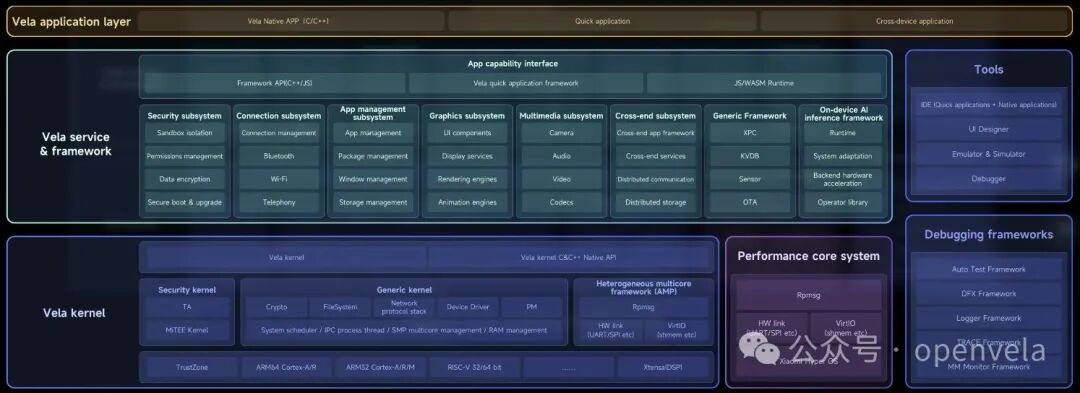Click the PM box in Generic kernel
Viewport: 1080px width, 393px height.
point(531,307)
